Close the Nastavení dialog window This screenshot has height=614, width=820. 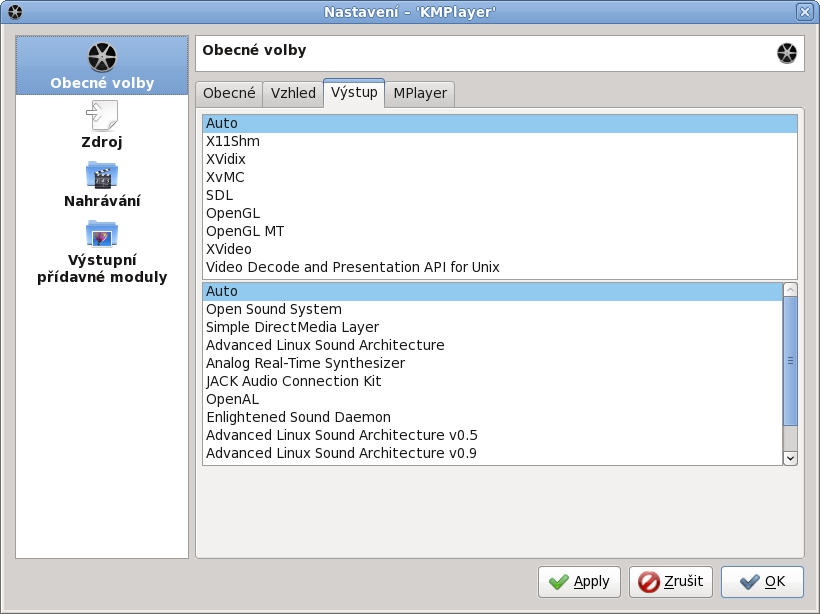804,12
